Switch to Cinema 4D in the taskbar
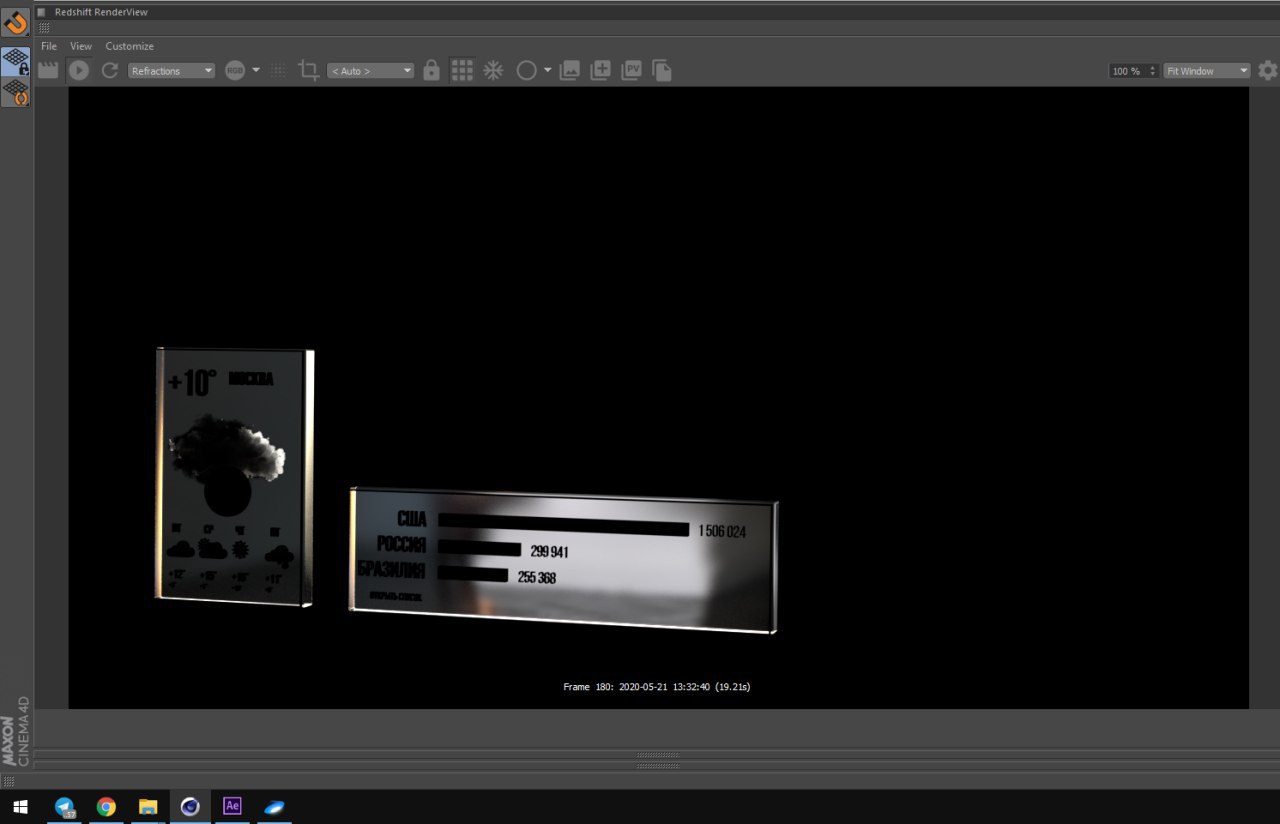Image resolution: width=1280 pixels, height=824 pixels. pos(190,806)
